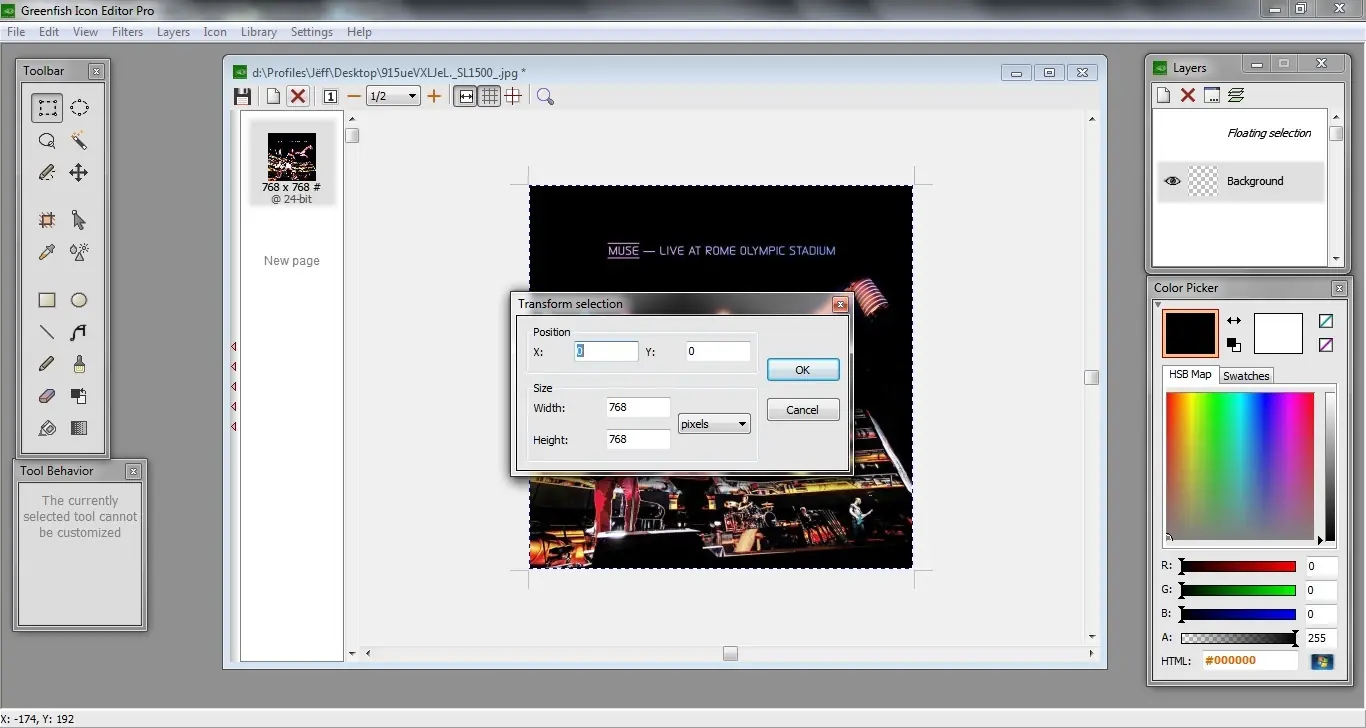Pick the Text tool
This screenshot has width=1366, height=728.
79,332
